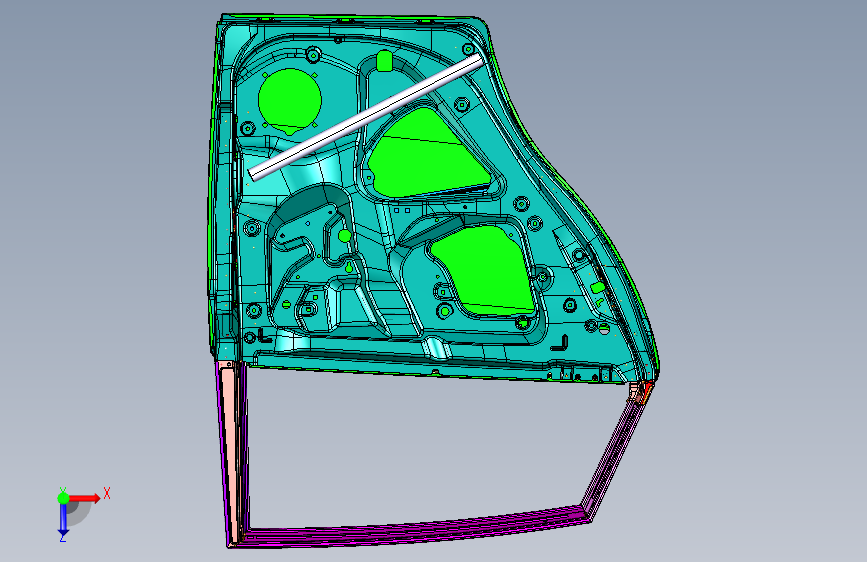
Task: Click the red X axis arrow of triad
Action: click(x=84, y=498)
